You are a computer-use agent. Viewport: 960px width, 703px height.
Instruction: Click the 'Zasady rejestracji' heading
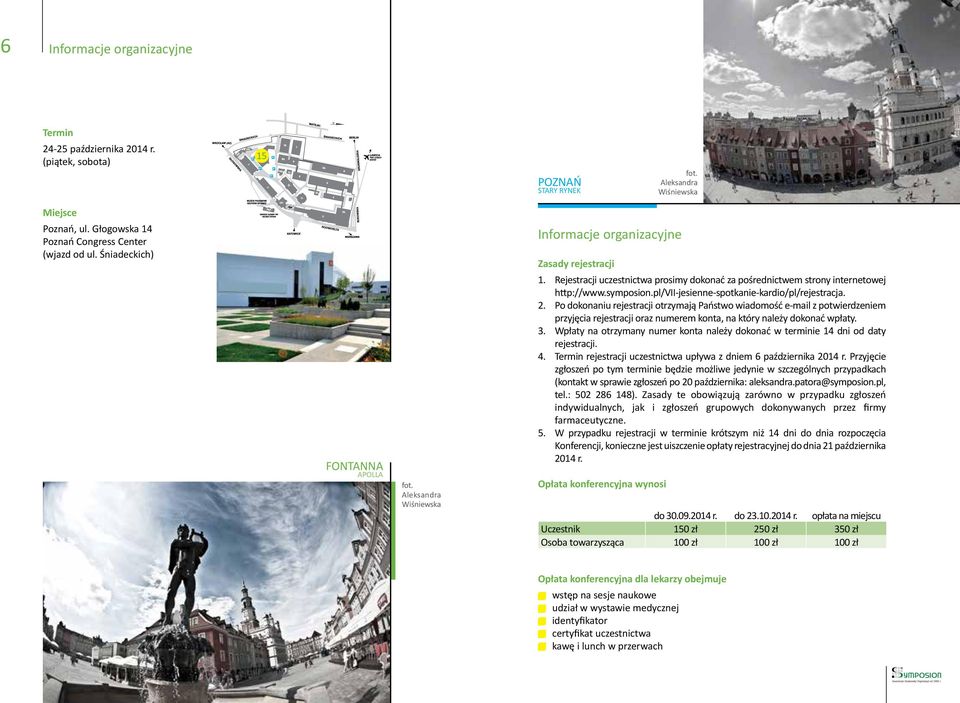[x=576, y=264]
